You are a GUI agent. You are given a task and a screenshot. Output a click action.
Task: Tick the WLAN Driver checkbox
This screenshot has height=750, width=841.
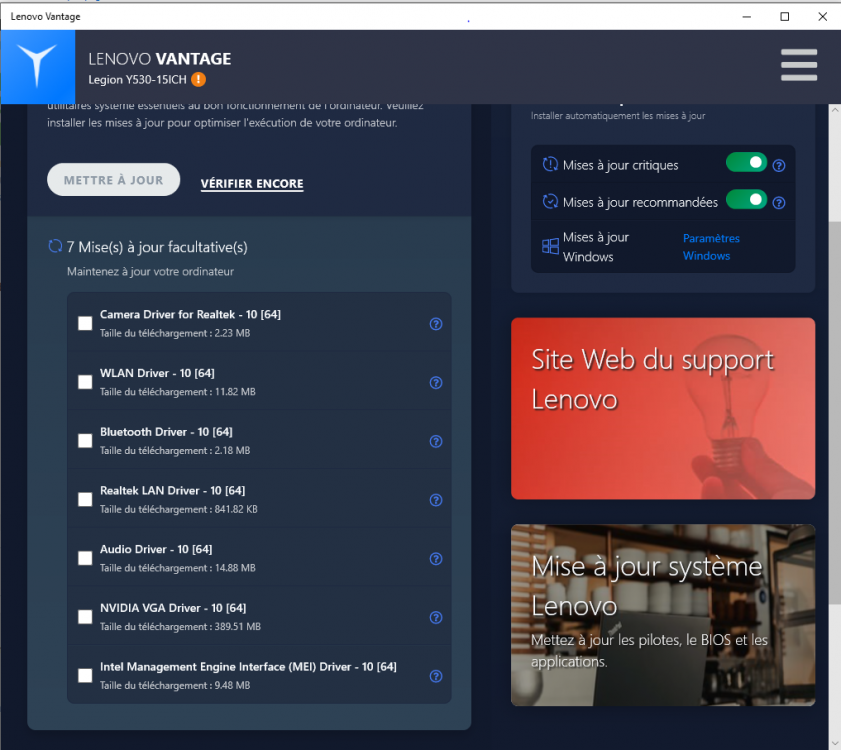[85, 382]
